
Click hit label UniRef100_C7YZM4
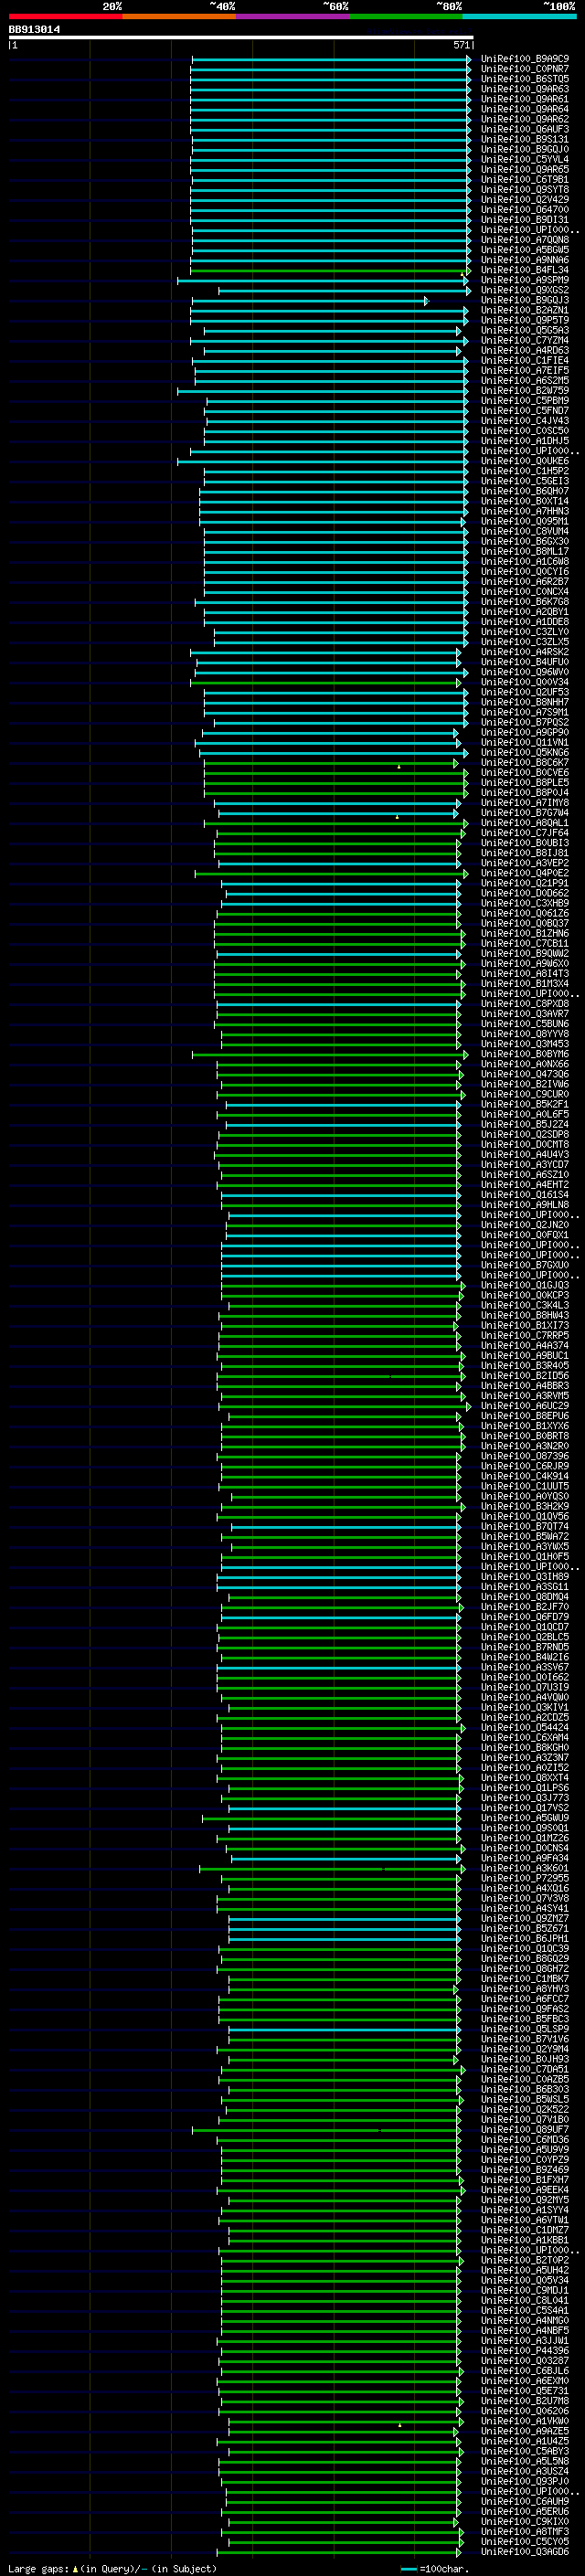click(524, 340)
